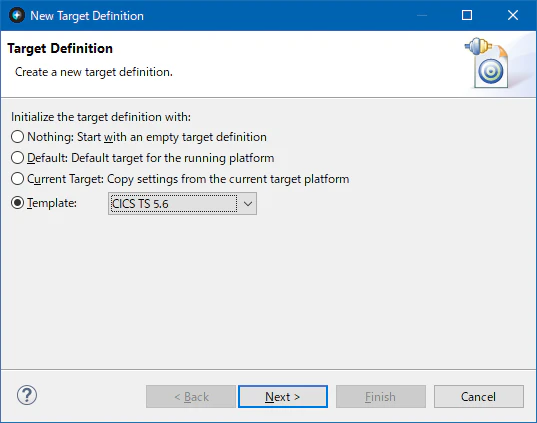Maximize the New Target Definition window

[467, 15]
